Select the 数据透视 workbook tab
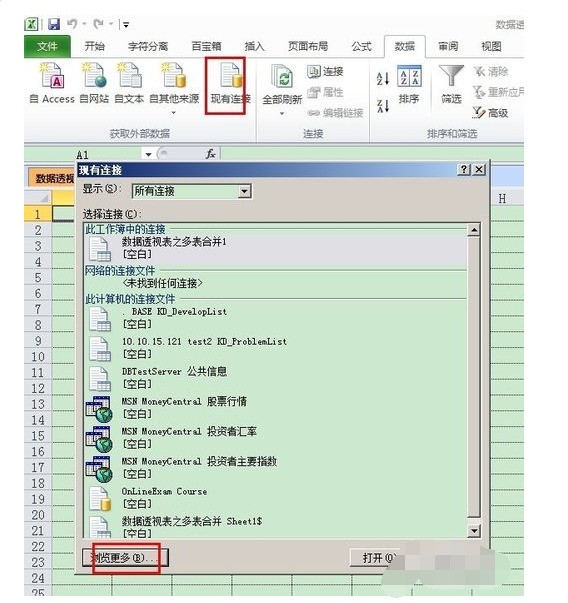568x603 pixels. point(51,178)
